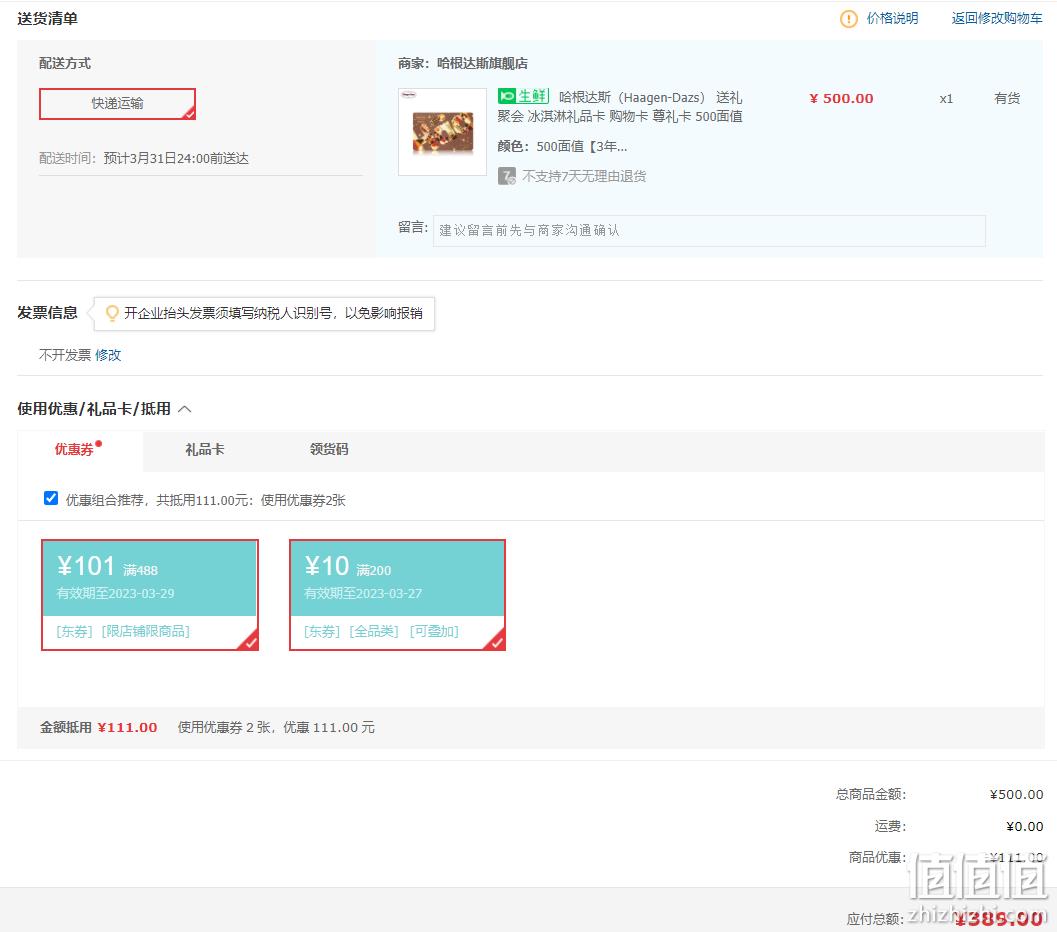
Task: Switch to the 领货码 tab
Action: 329,449
